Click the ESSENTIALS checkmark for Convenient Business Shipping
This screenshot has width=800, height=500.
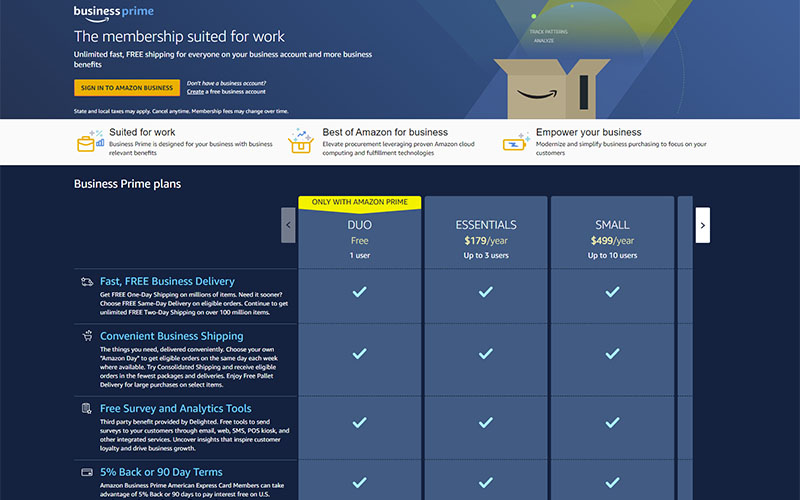pos(486,354)
